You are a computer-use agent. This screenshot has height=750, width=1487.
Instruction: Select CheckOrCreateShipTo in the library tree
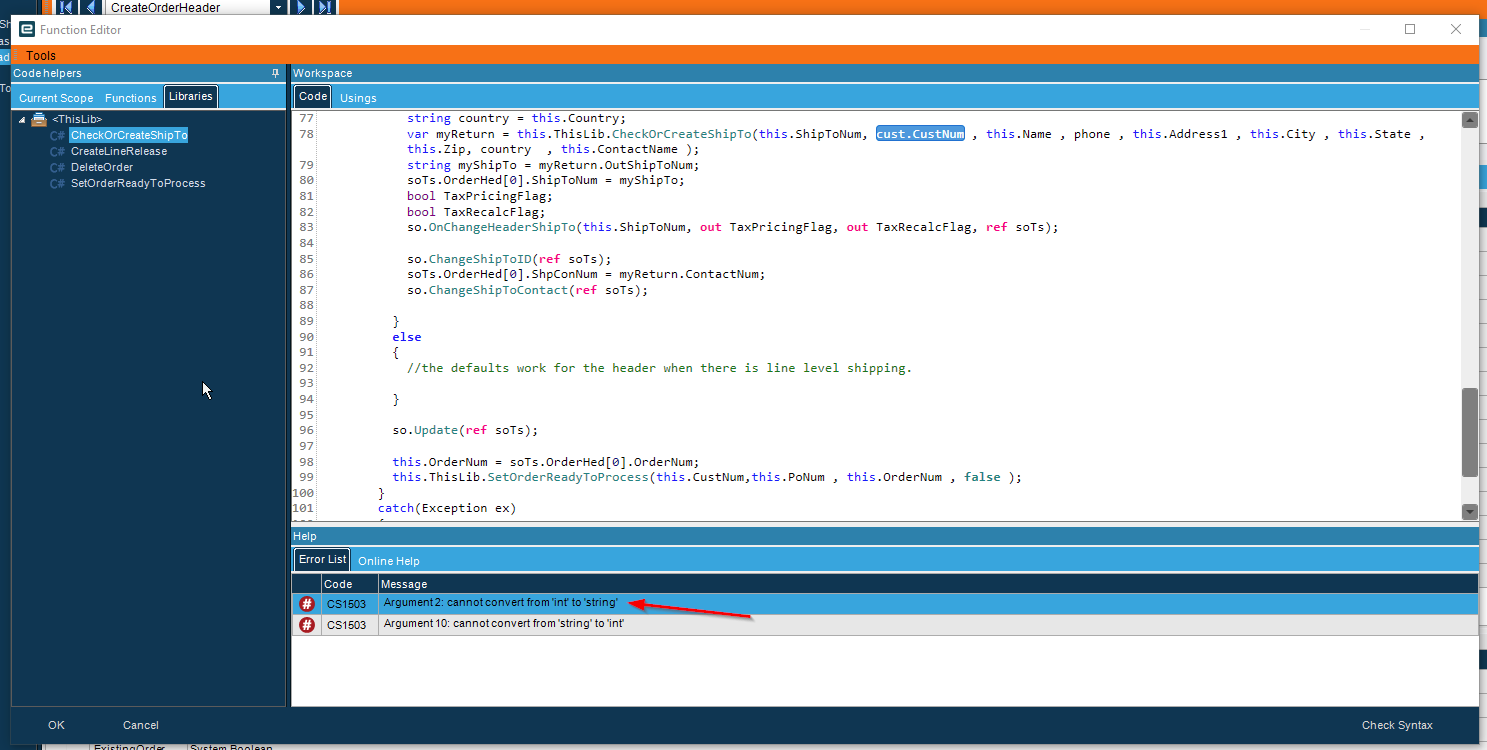129,135
